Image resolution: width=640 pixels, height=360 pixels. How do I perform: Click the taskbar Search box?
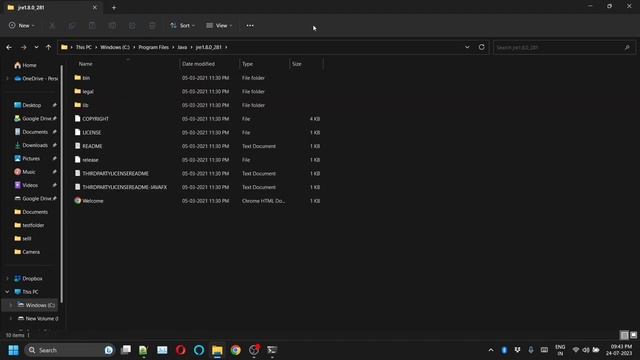pyautogui.click(x=69, y=350)
